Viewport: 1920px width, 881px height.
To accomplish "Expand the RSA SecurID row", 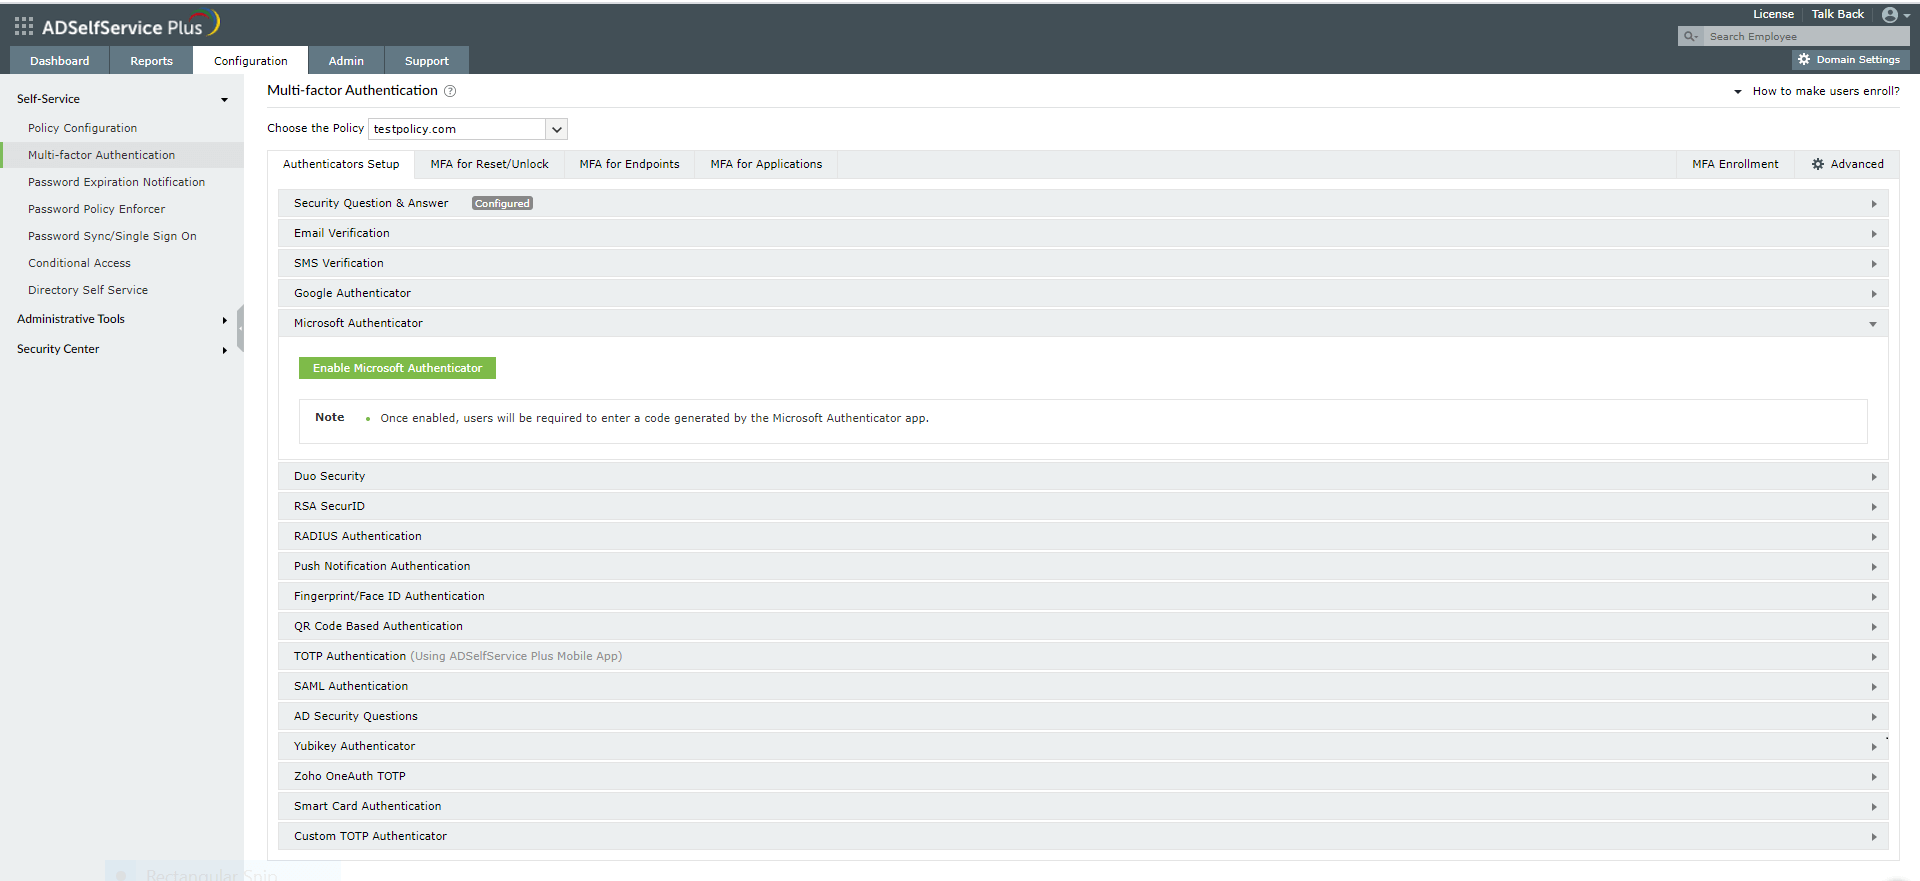I will [x=1083, y=507].
